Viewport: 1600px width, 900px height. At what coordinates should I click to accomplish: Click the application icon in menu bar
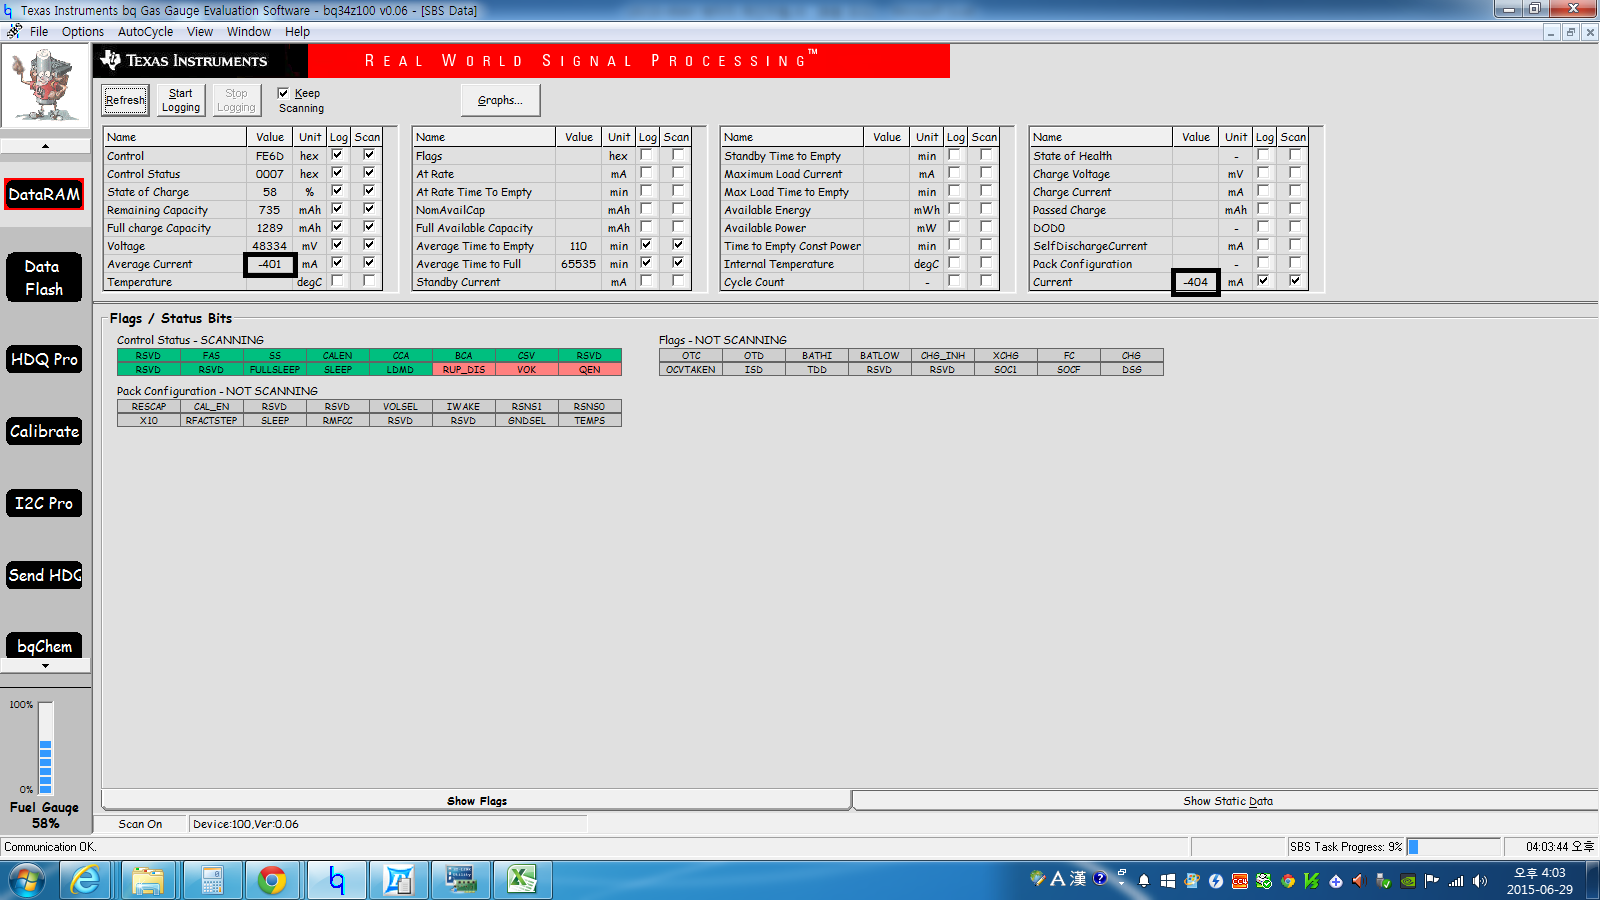14,31
